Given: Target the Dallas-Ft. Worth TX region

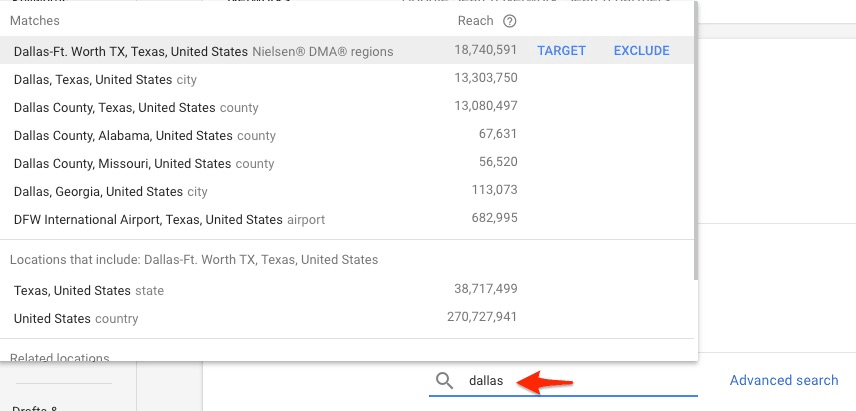Looking at the screenshot, I should (x=561, y=51).
